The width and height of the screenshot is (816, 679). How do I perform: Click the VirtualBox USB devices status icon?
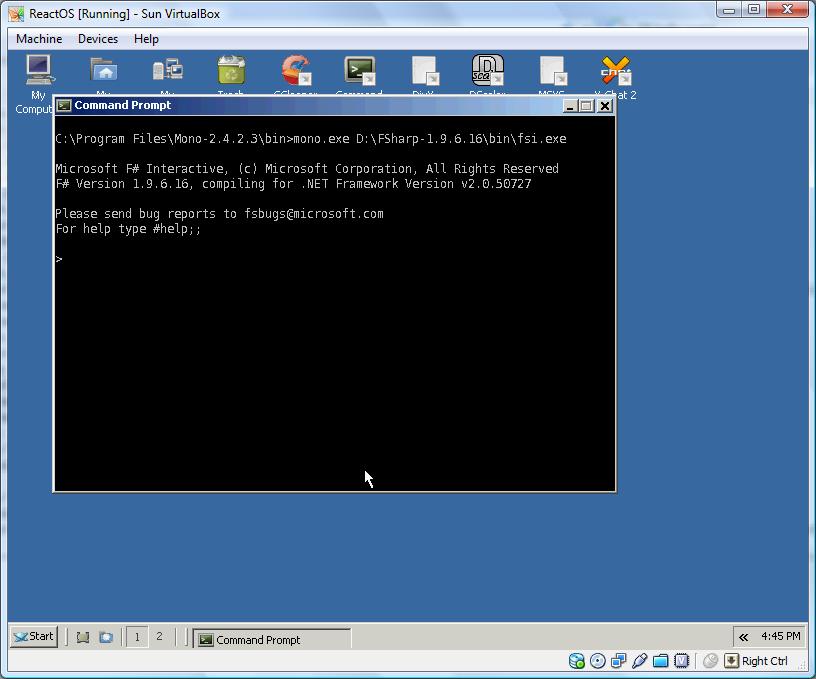pyautogui.click(x=639, y=661)
